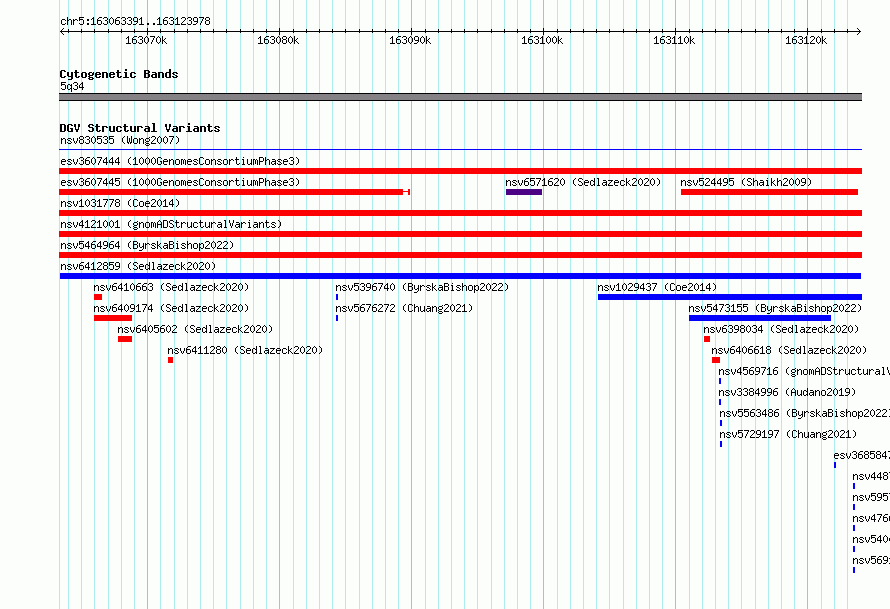This screenshot has width=890, height=609.
Task: Open variant label nsv830535 (Wong2007)
Action: coord(120,140)
